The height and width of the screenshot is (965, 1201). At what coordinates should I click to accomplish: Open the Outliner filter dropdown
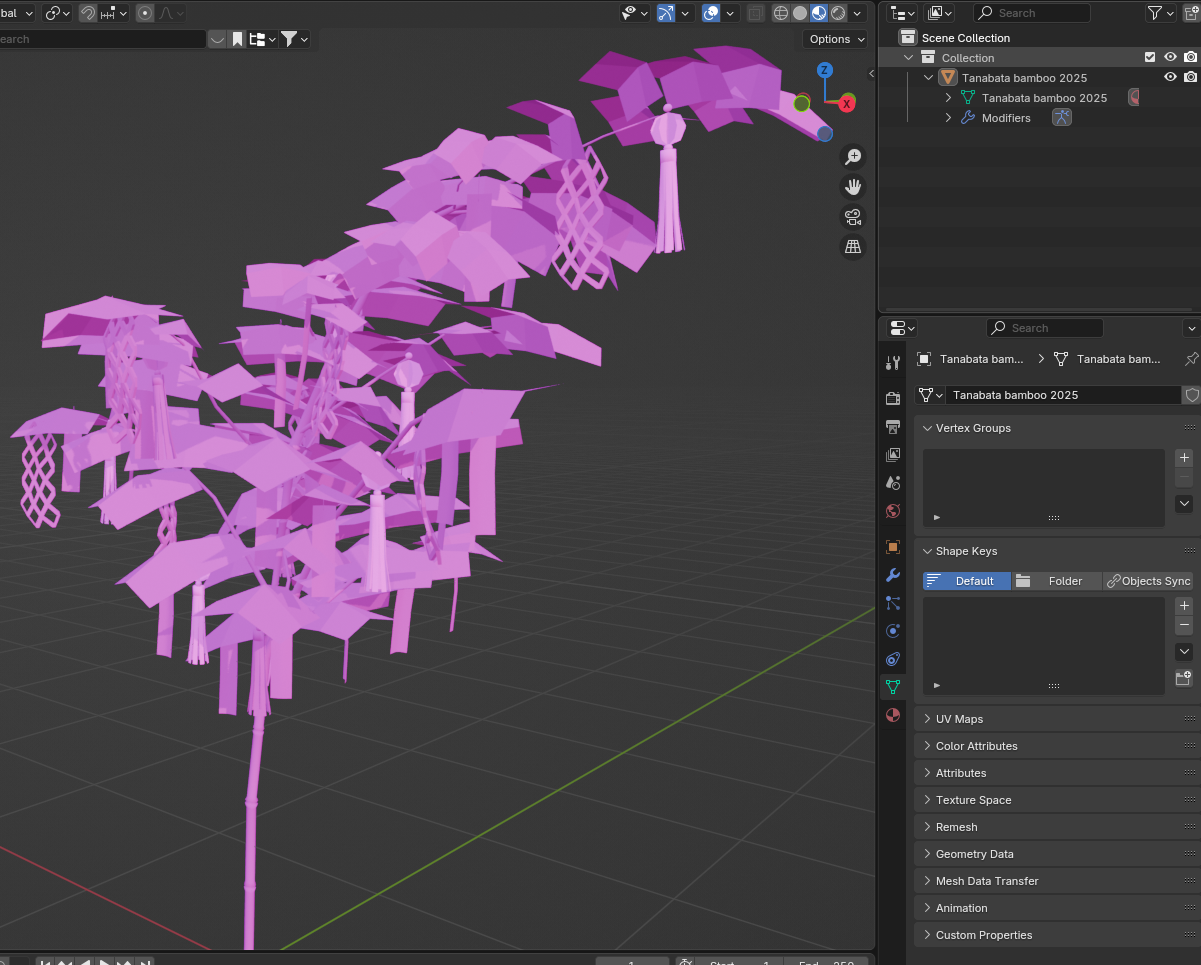tap(1162, 13)
